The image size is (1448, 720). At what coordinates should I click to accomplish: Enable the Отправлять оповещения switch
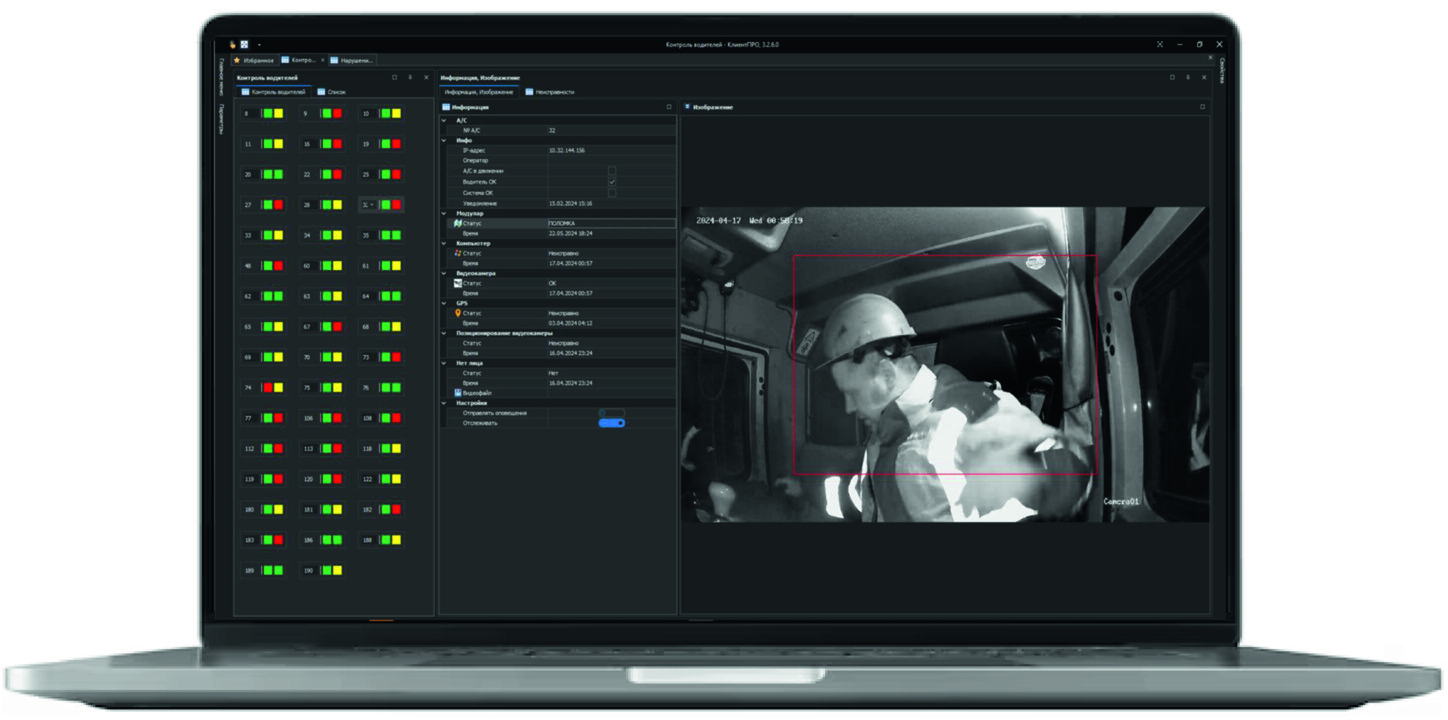click(611, 413)
